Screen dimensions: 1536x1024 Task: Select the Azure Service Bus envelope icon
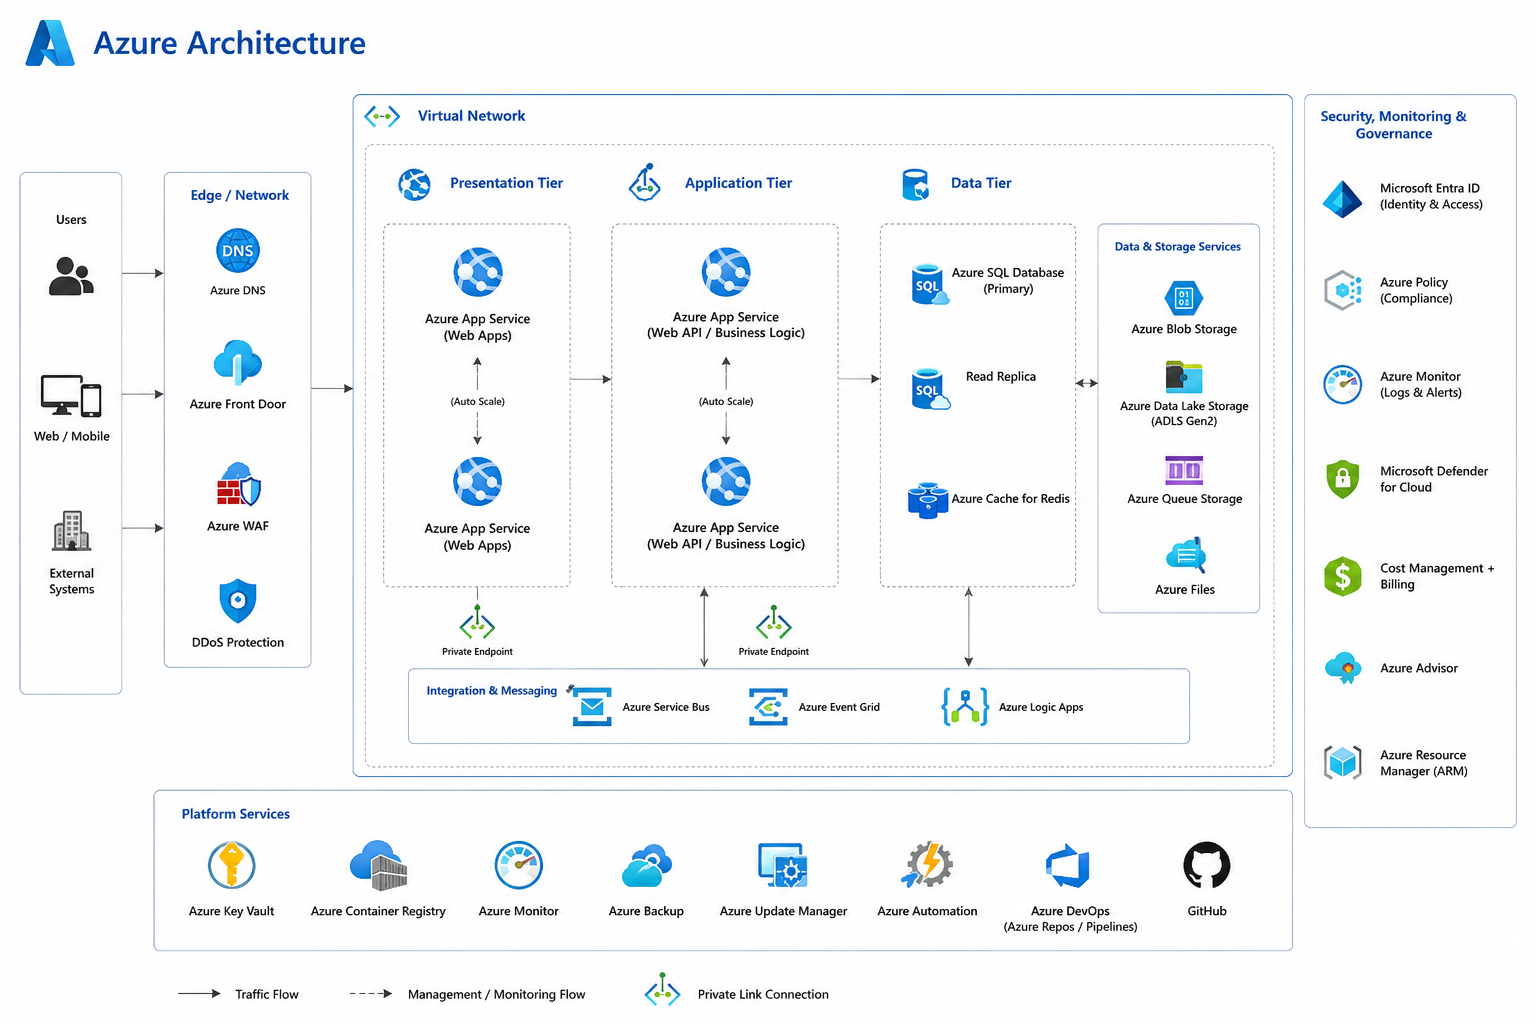592,706
